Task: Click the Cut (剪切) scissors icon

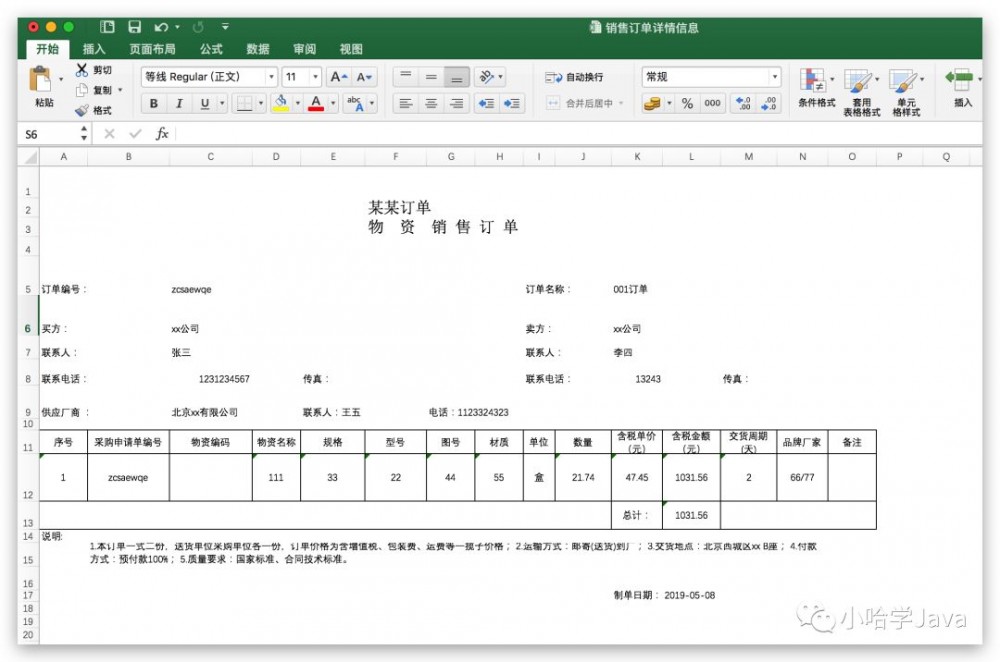Action: point(81,69)
